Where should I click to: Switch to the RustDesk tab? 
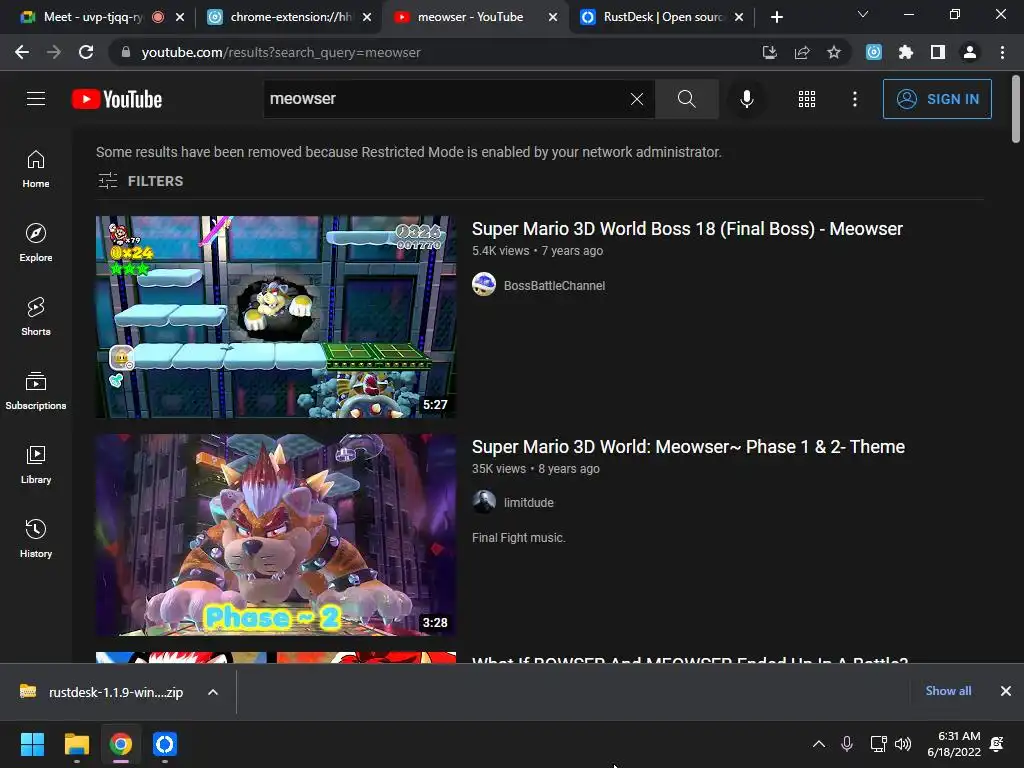click(662, 17)
